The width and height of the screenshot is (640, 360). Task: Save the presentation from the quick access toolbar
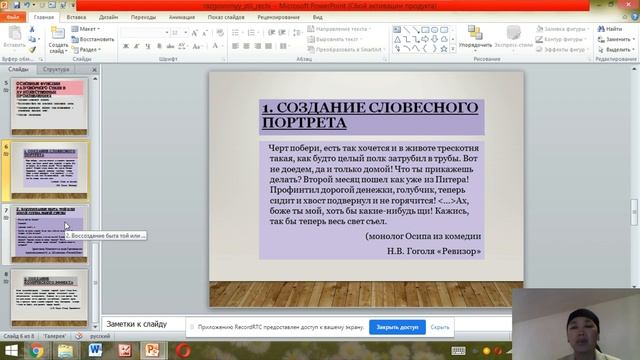(17, 5)
